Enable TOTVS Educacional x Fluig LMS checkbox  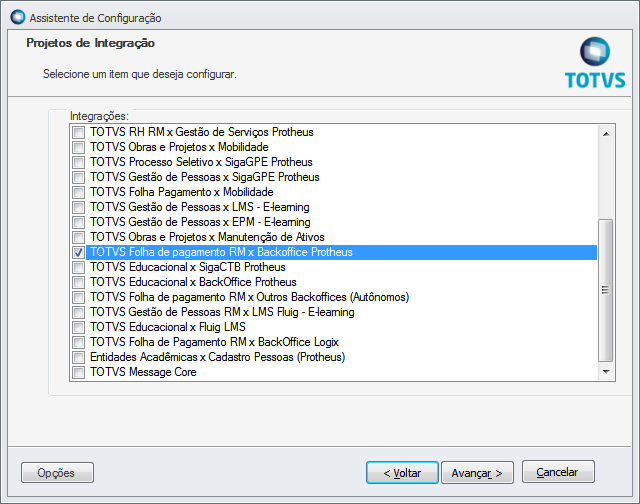(x=78, y=327)
